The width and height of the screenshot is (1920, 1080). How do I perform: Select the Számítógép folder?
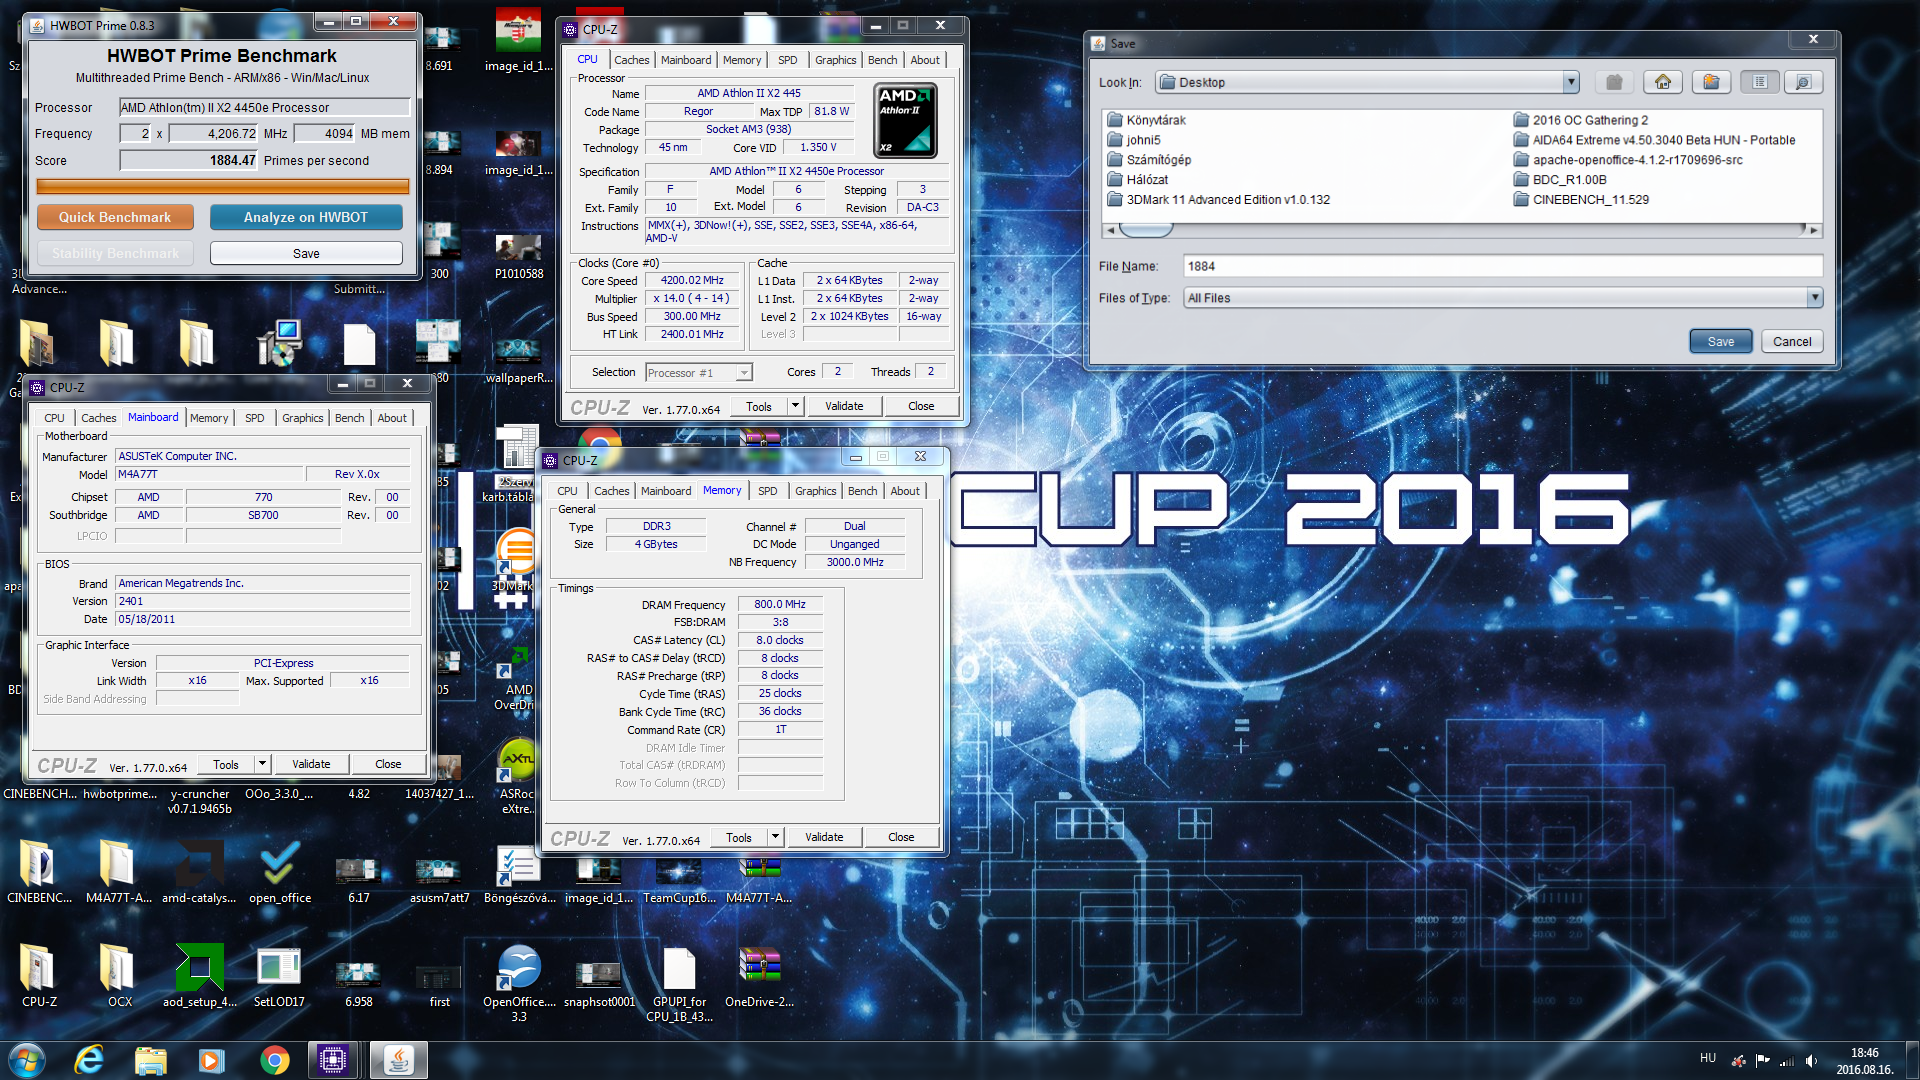(x=1149, y=160)
